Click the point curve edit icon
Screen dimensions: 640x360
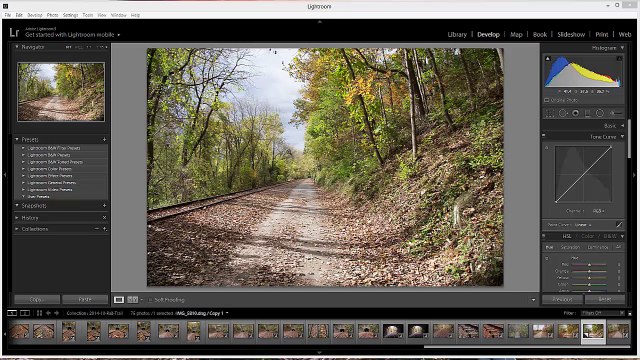click(x=619, y=224)
